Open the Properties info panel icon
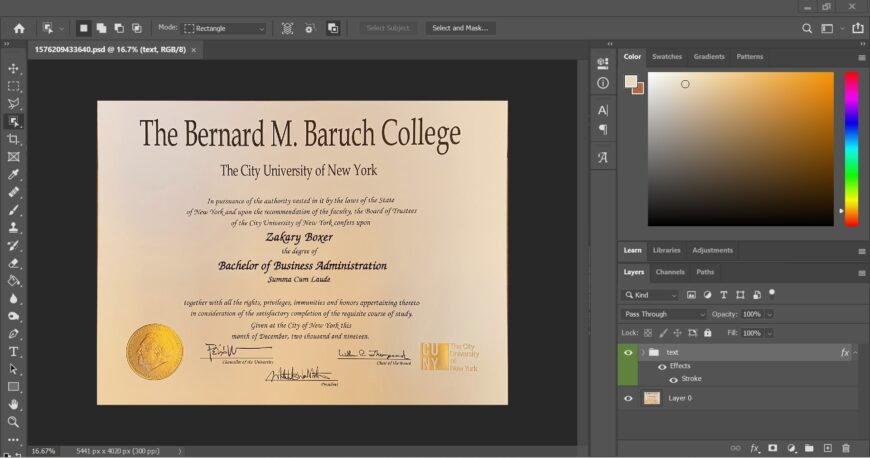Image resolution: width=870 pixels, height=458 pixels. [603, 83]
